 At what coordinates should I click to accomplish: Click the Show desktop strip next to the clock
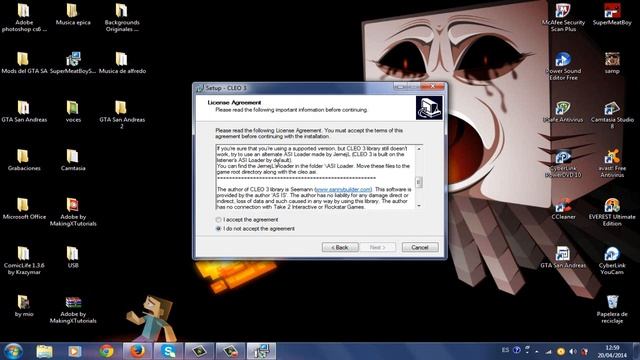(637, 351)
